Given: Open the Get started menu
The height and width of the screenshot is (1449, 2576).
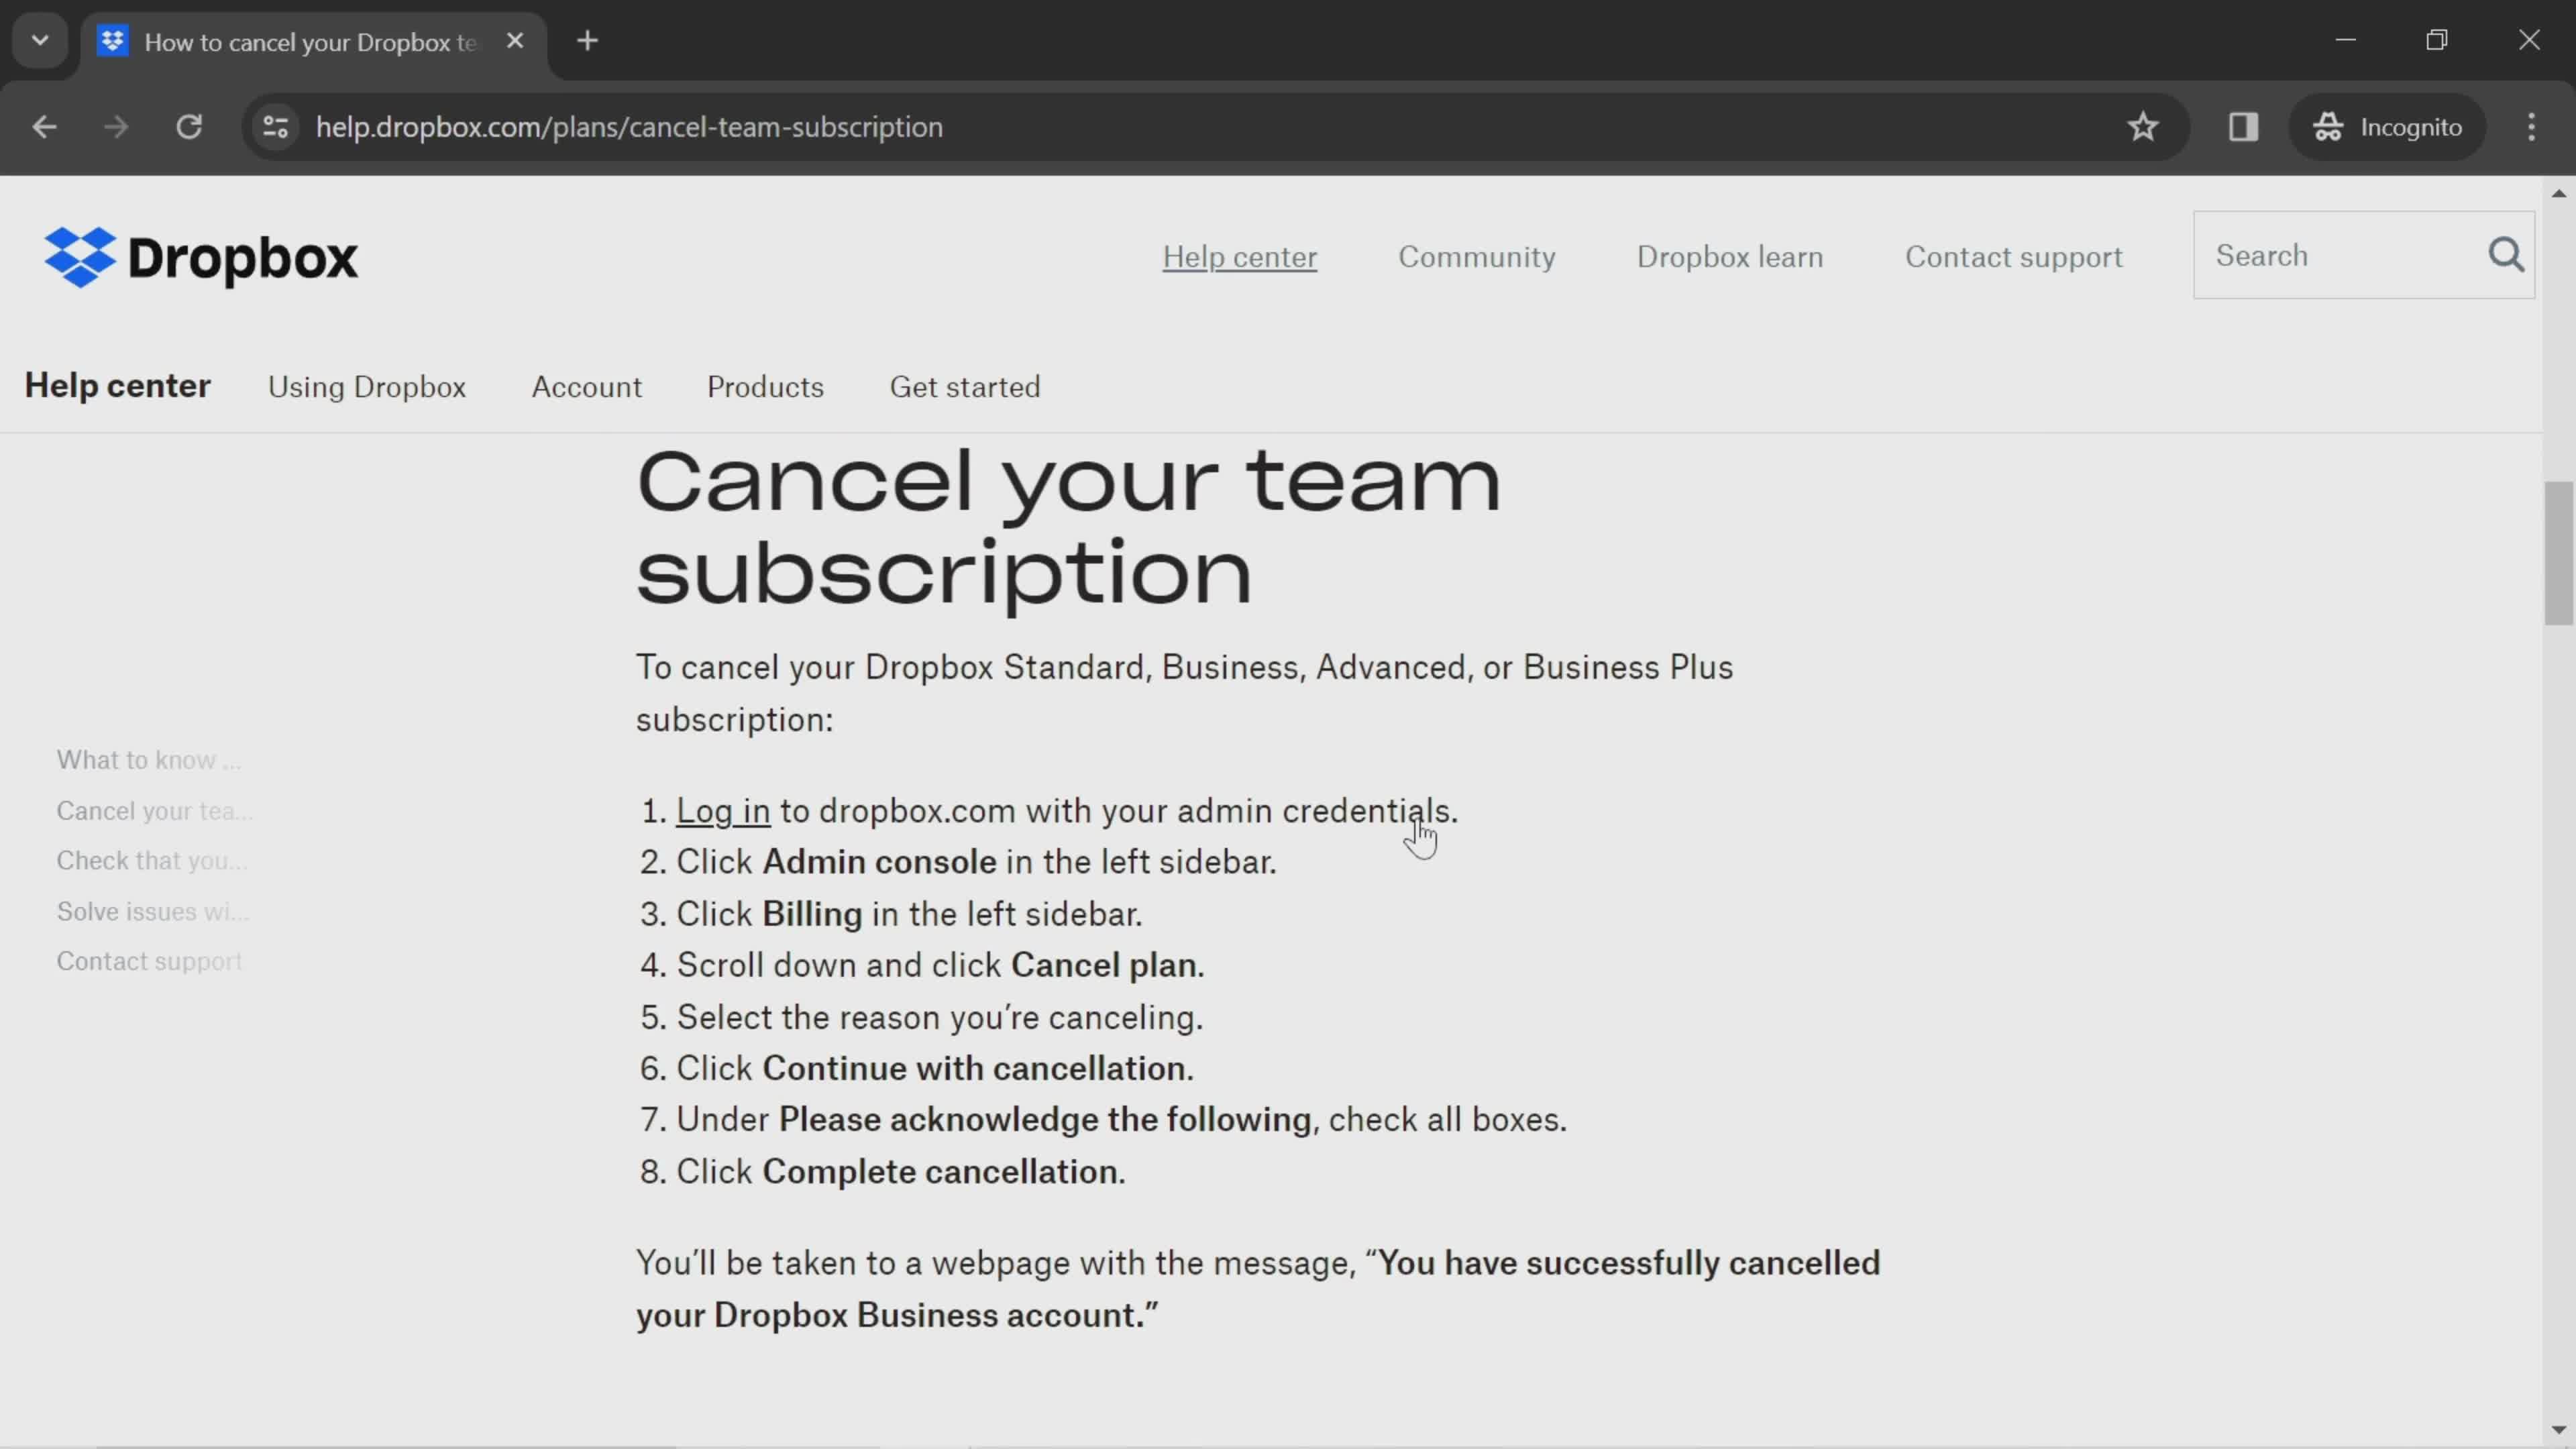Looking at the screenshot, I should (x=965, y=387).
